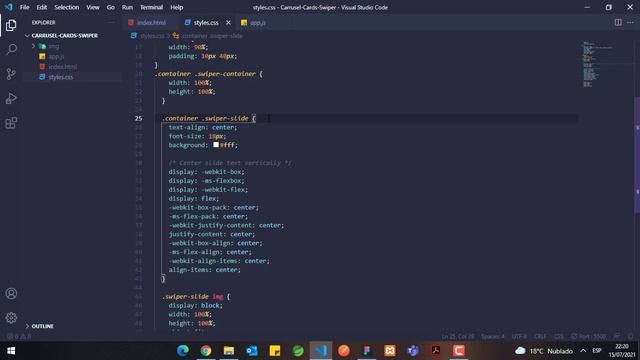Screen dimensions: 640x360
Task: Open the Manage gear icon
Action: coord(11,318)
